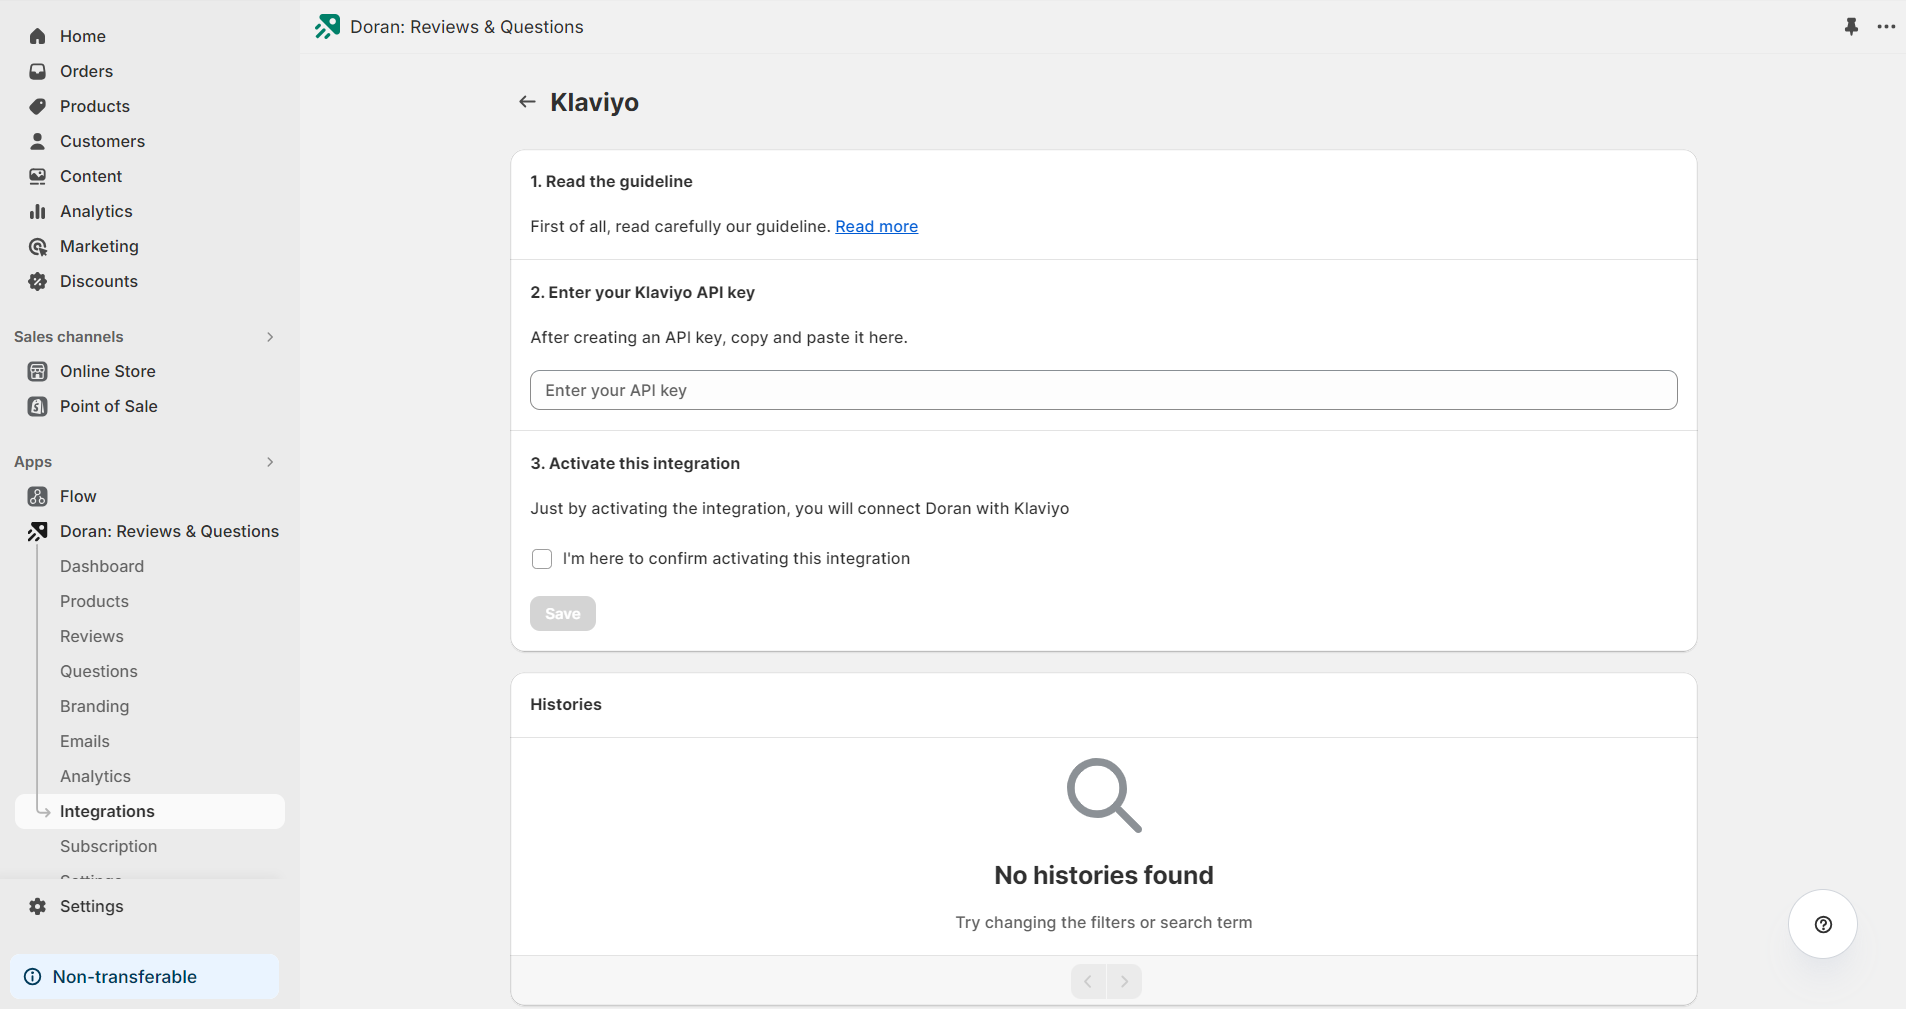Open Doran: Reviews & Questions sidebar entry

tap(169, 531)
